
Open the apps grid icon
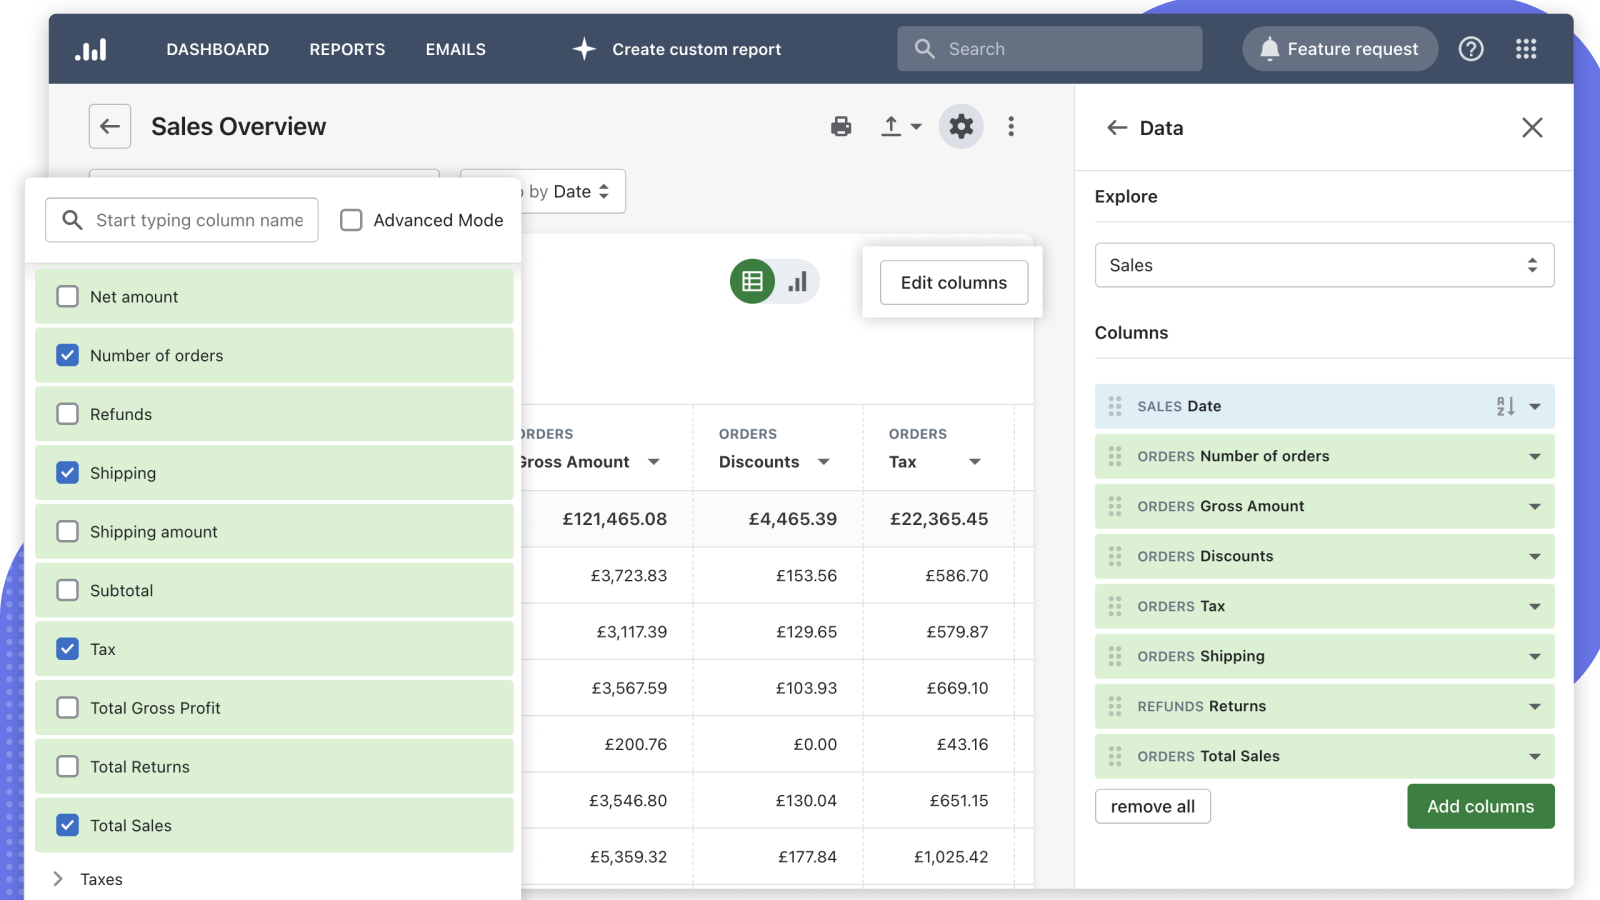pyautogui.click(x=1525, y=48)
